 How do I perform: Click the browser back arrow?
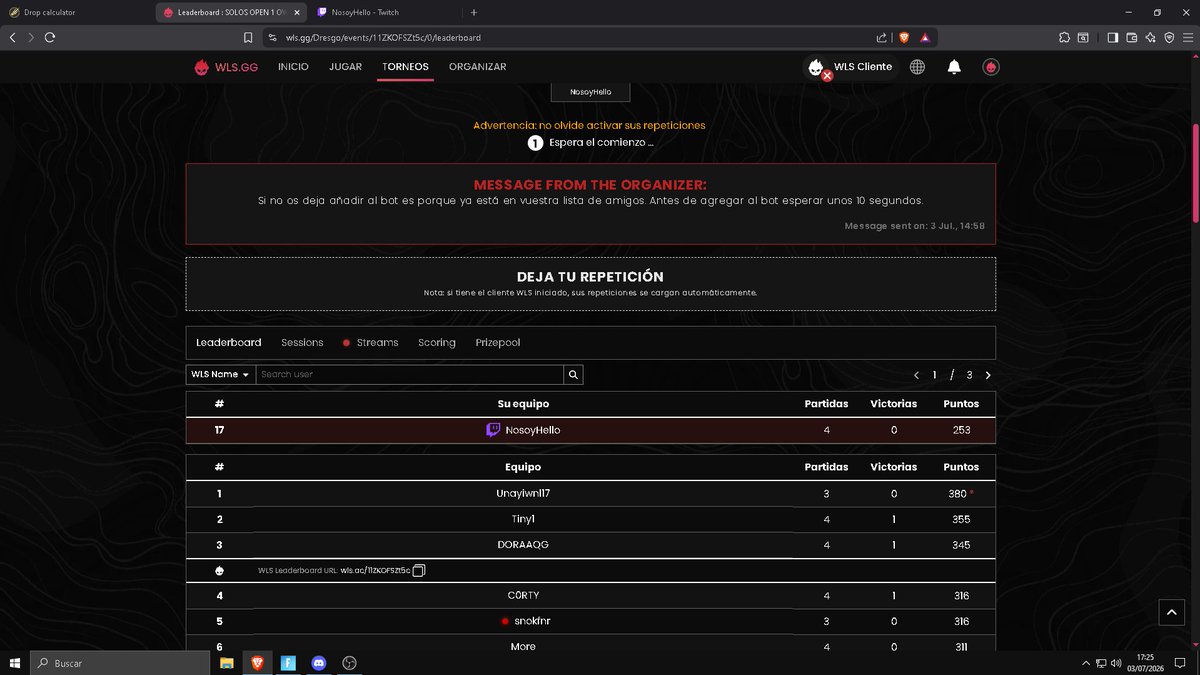[x=12, y=37]
